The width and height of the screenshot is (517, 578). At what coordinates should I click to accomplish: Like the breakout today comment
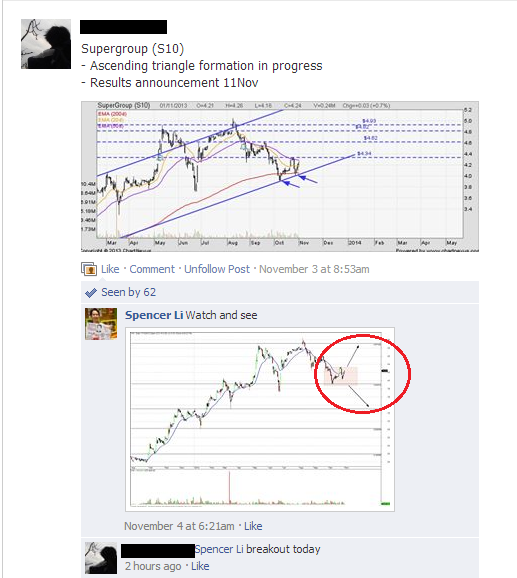200,566
